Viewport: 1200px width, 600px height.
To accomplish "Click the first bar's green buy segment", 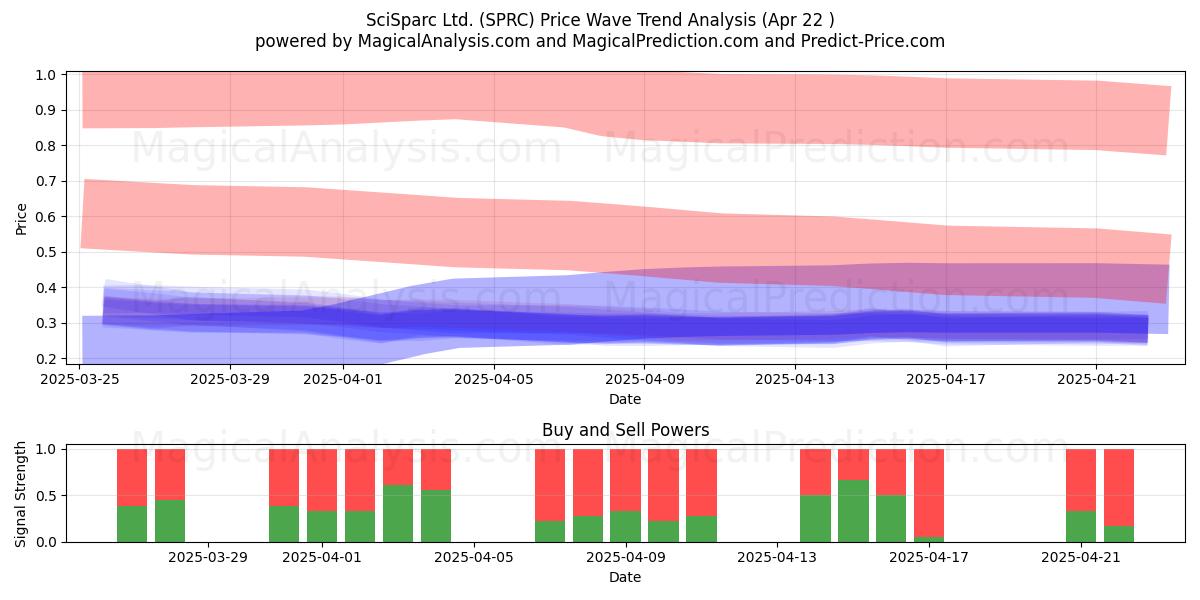I will tap(132, 523).
